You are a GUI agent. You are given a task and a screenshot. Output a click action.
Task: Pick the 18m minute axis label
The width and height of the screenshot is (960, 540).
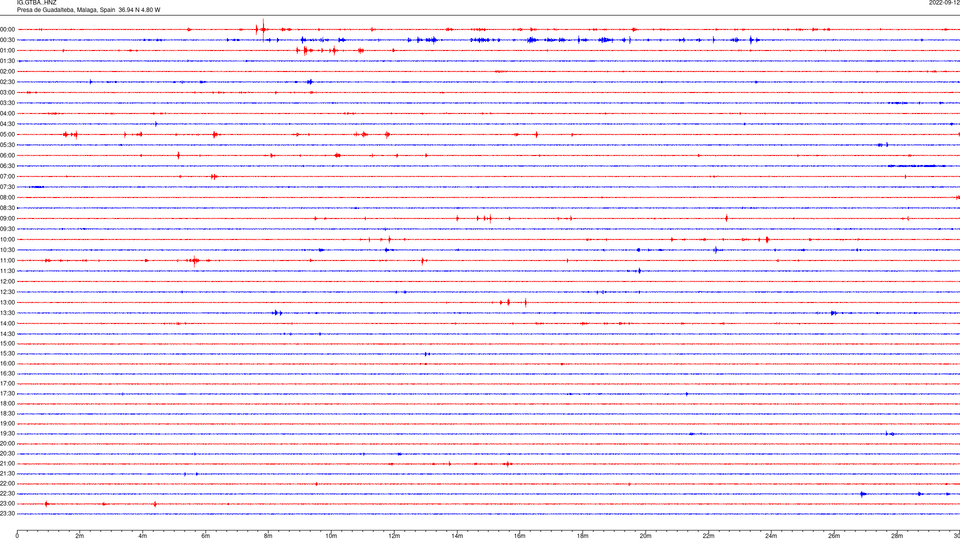tap(583, 536)
